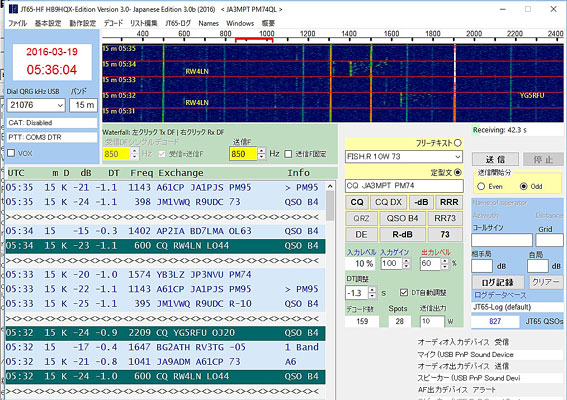Click the 自局 dB field
The height and width of the screenshot is (400, 567).
(x=538, y=266)
